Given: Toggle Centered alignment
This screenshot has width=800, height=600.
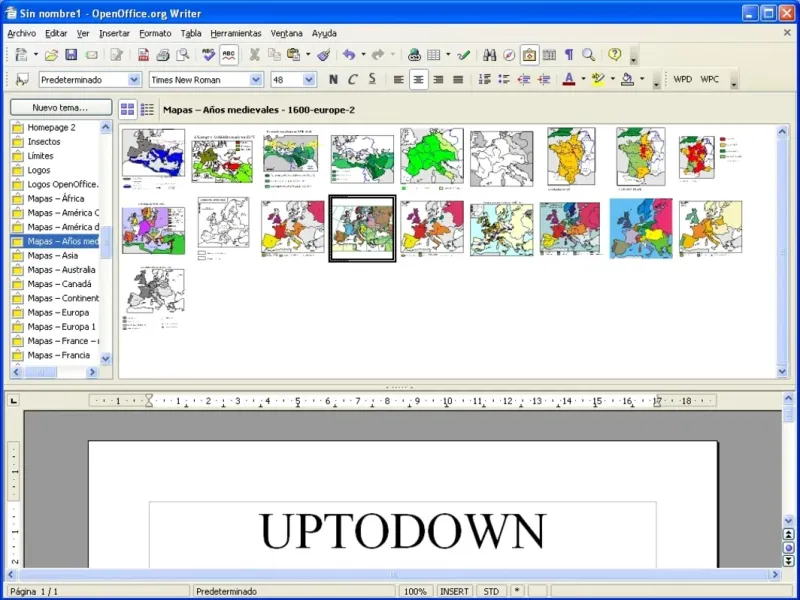Looking at the screenshot, I should click(x=418, y=80).
